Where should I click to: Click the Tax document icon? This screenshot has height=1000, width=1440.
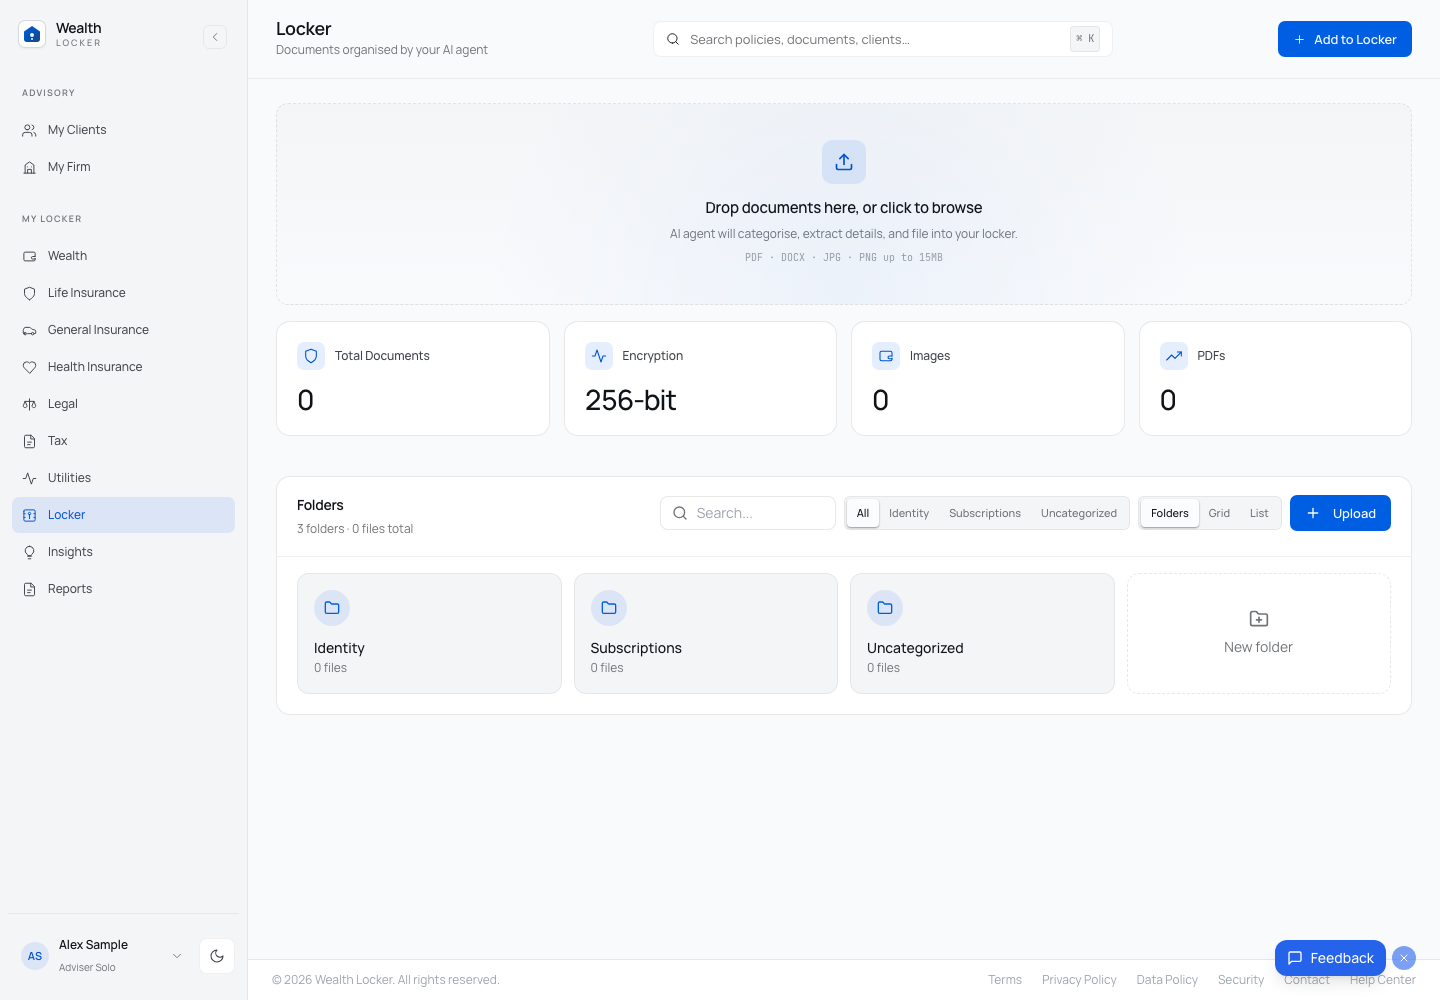tap(30, 441)
